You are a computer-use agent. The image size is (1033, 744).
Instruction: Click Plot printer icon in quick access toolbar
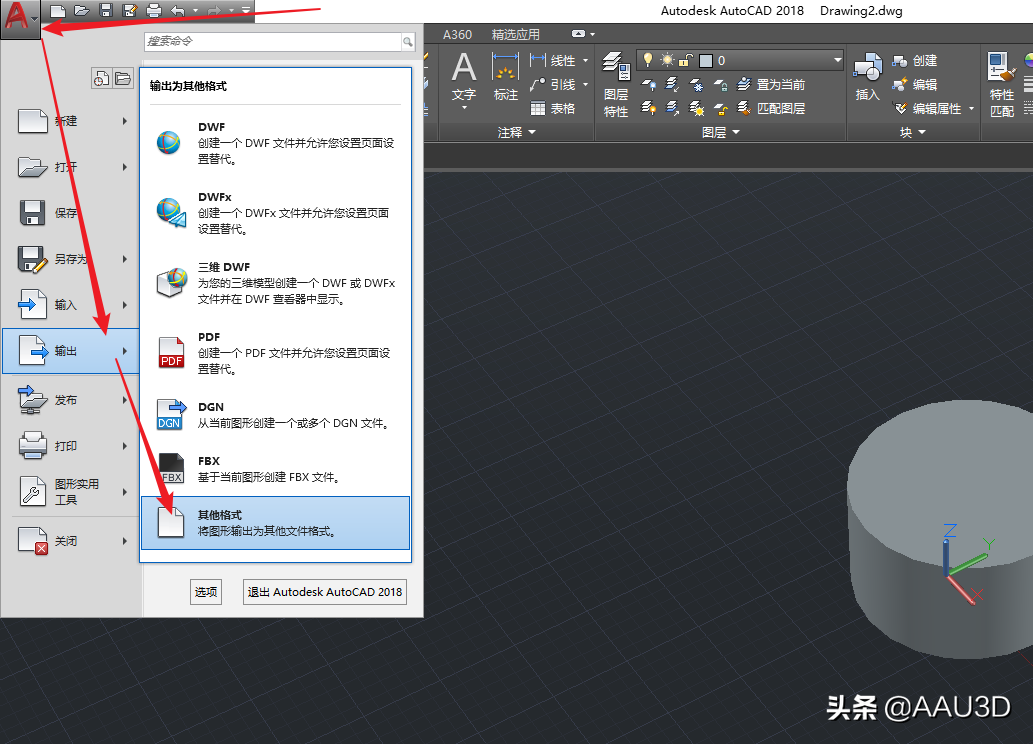154,11
